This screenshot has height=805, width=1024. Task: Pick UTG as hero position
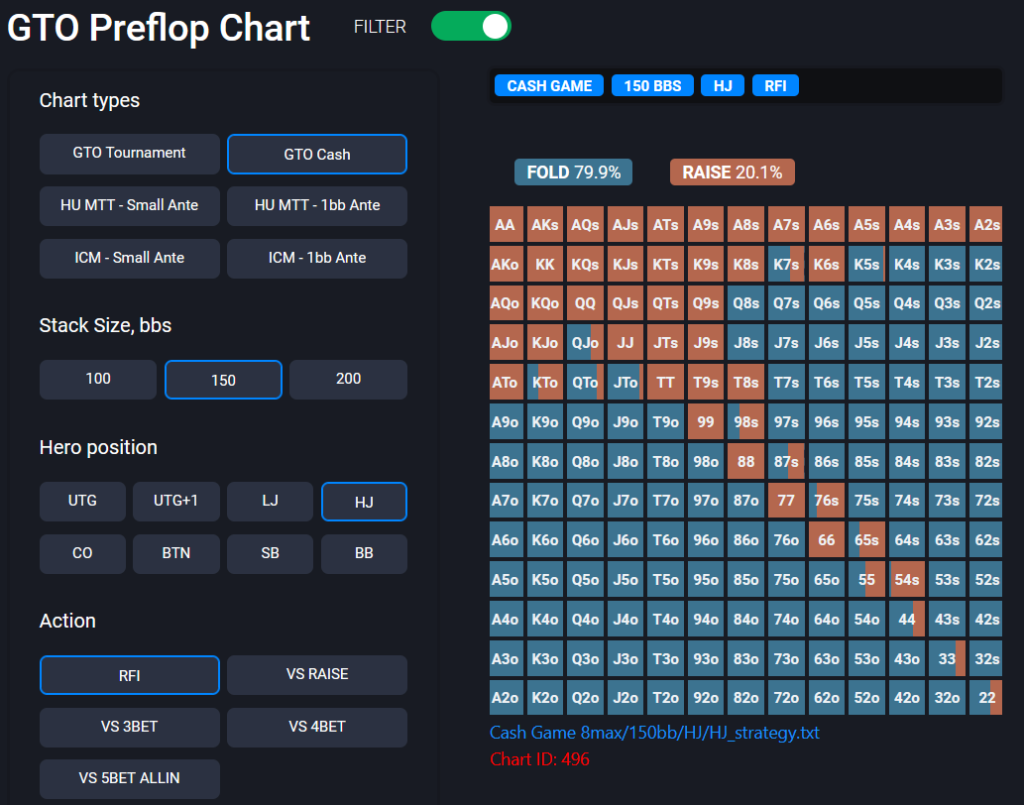[82, 501]
